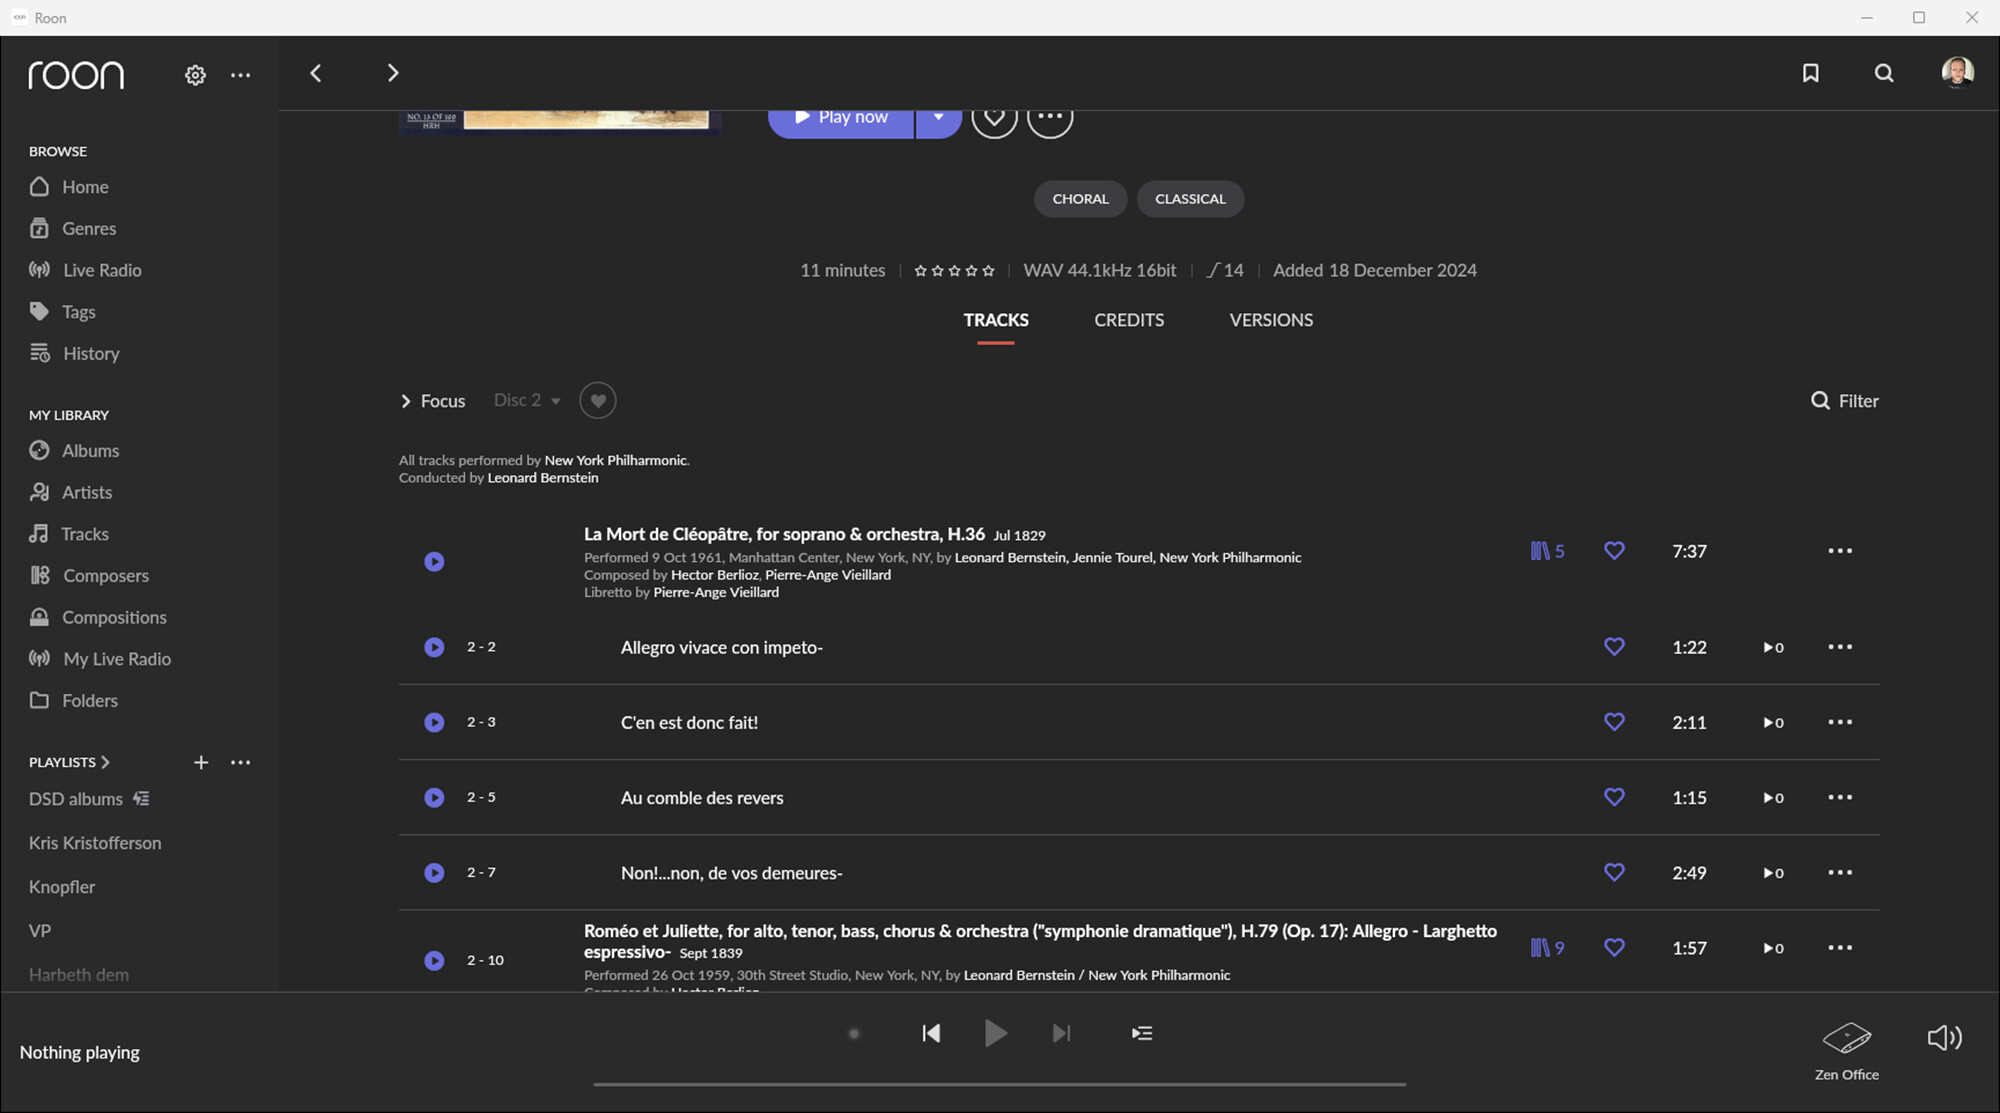2000x1113 pixels.
Task: Open Tags in sidebar
Action: (x=63, y=312)
